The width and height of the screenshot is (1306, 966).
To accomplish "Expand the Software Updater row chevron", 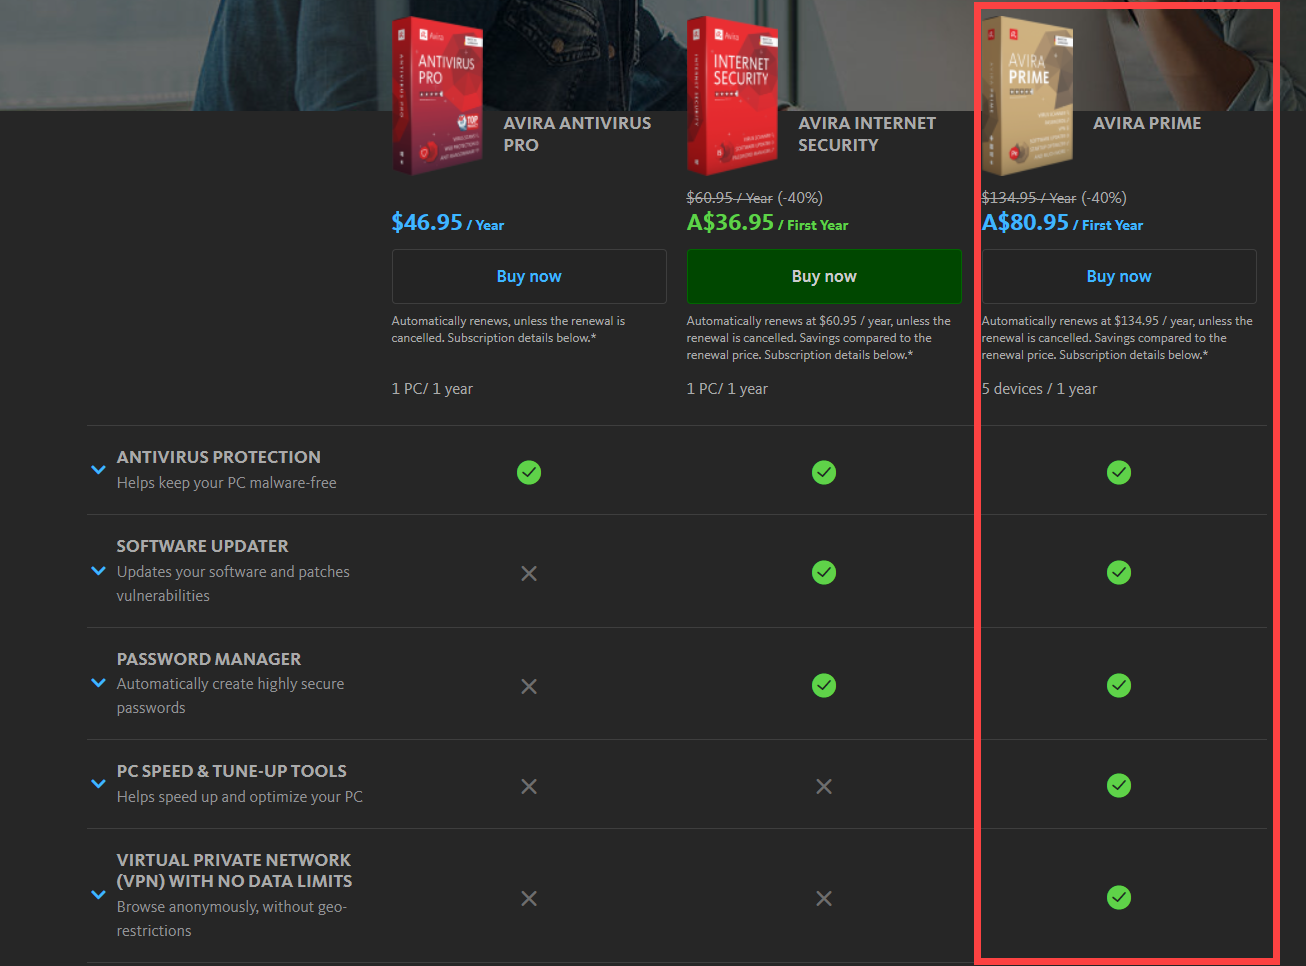I will tap(98, 571).
